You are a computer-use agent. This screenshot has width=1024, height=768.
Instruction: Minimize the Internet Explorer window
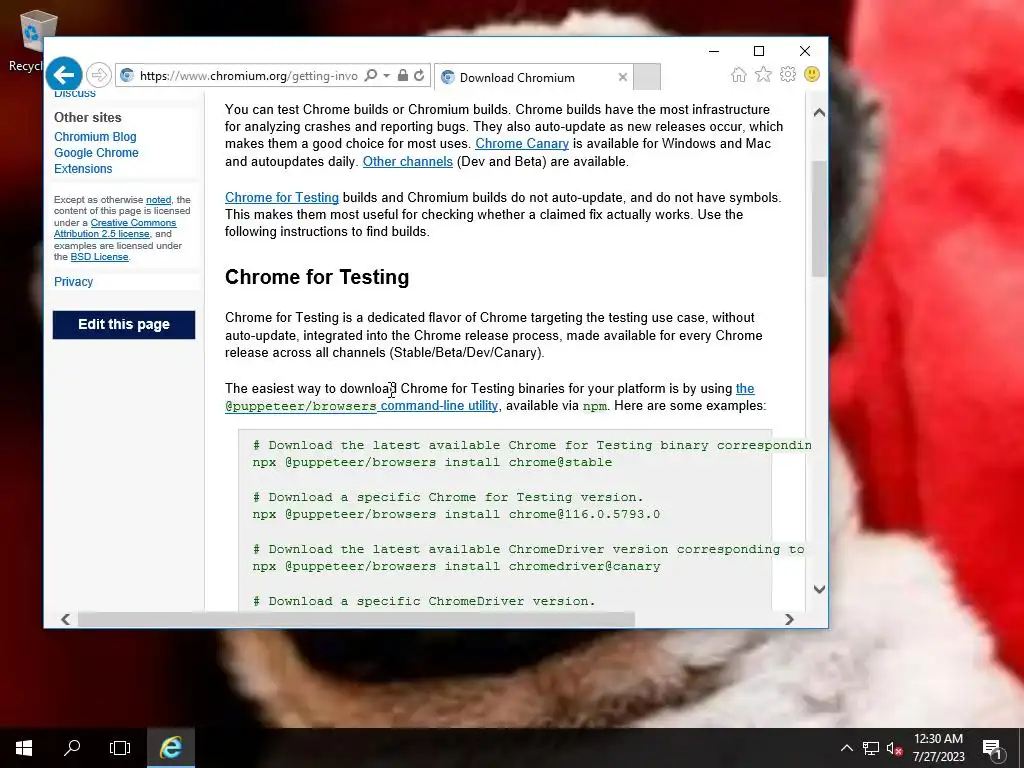[x=714, y=51]
